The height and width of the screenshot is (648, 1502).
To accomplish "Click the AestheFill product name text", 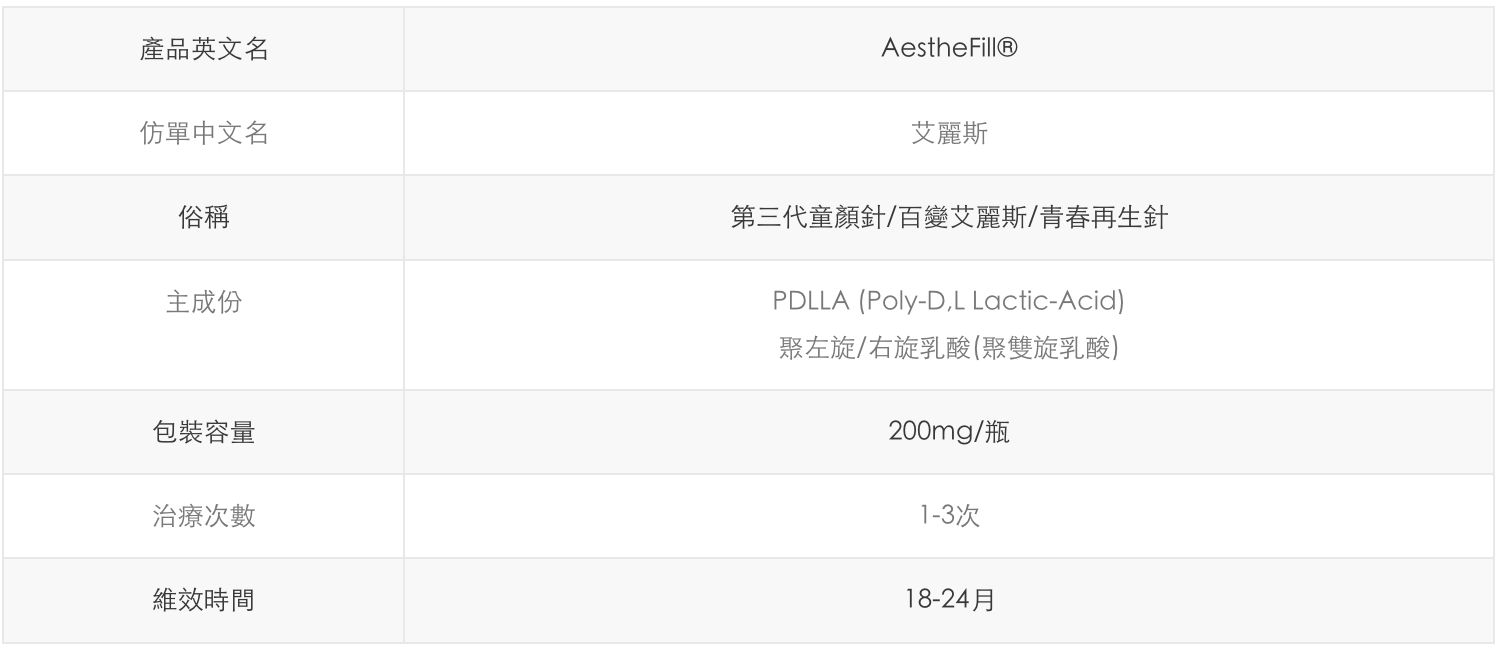I will [937, 51].
